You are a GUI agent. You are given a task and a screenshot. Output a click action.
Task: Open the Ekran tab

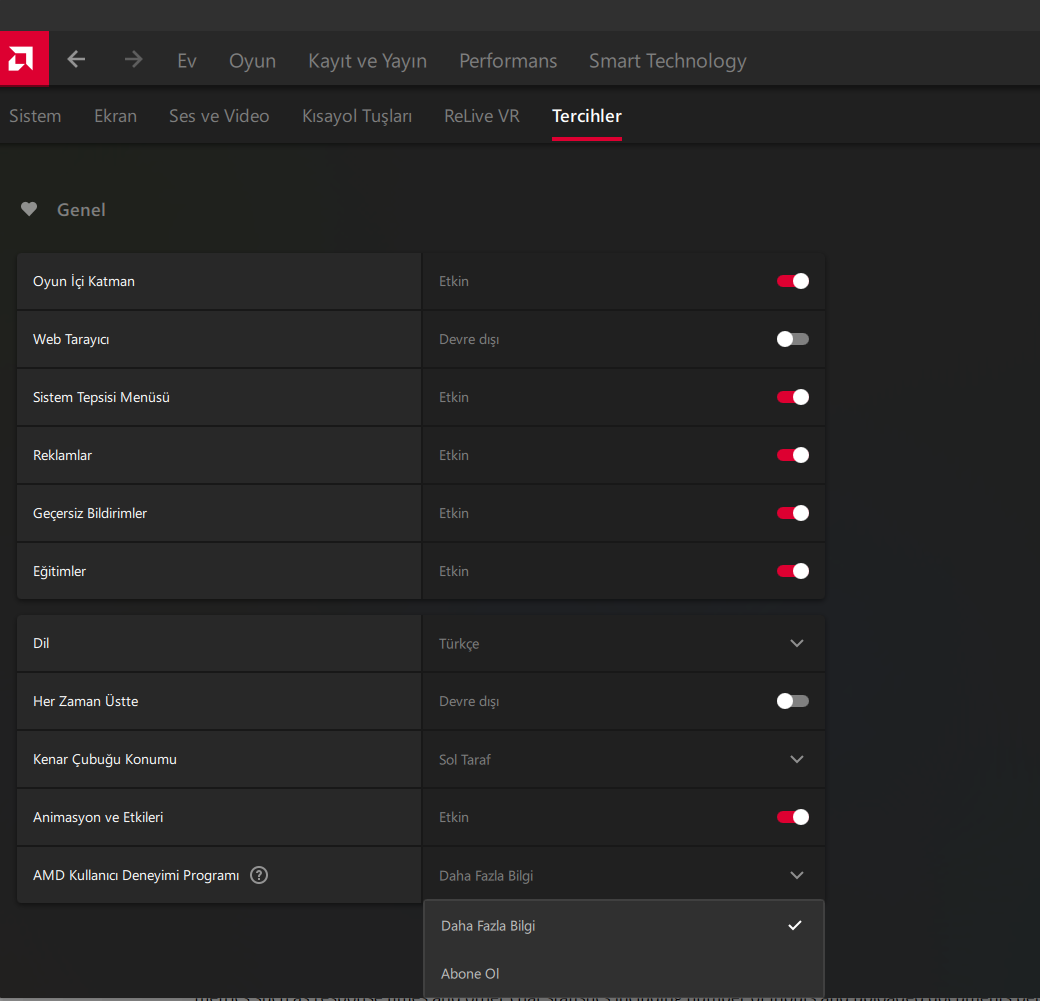(115, 116)
